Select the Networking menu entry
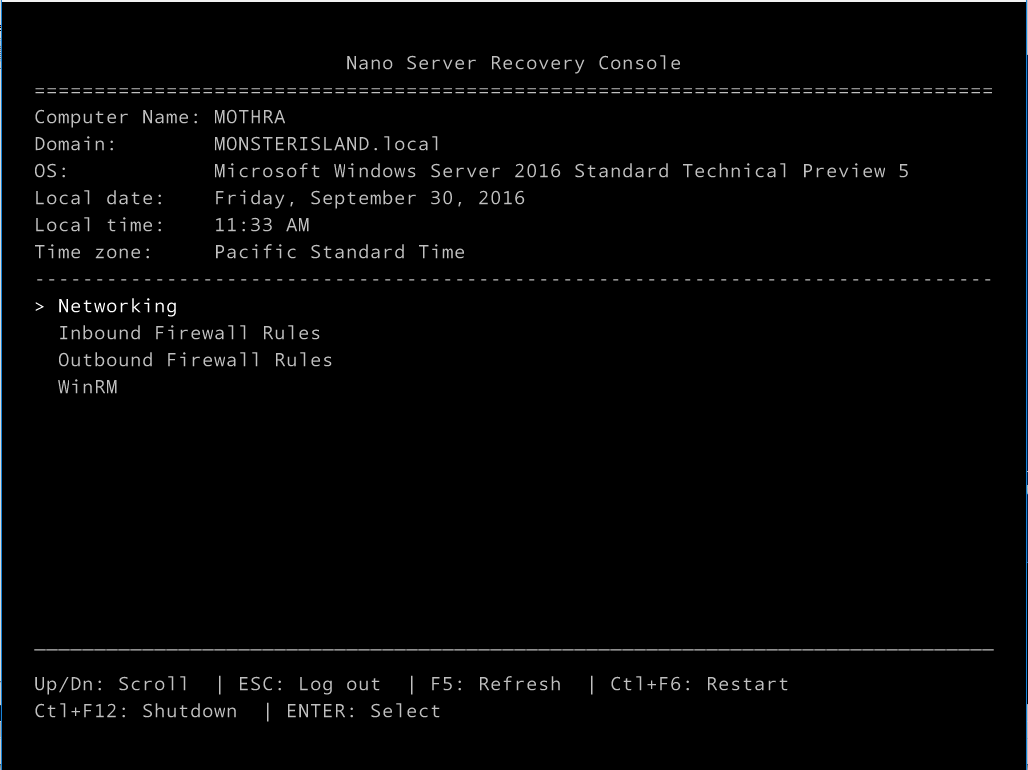The width and height of the screenshot is (1028, 770). pyautogui.click(x=117, y=305)
